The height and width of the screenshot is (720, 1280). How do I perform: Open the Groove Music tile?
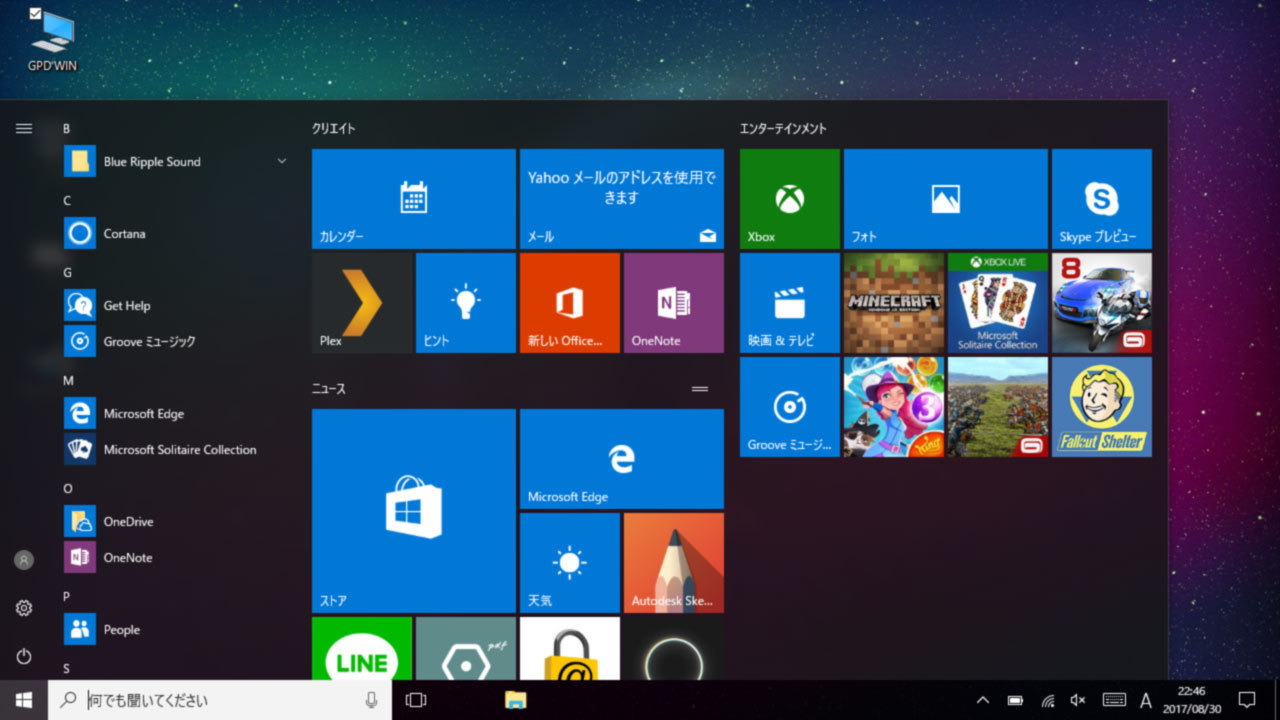789,407
